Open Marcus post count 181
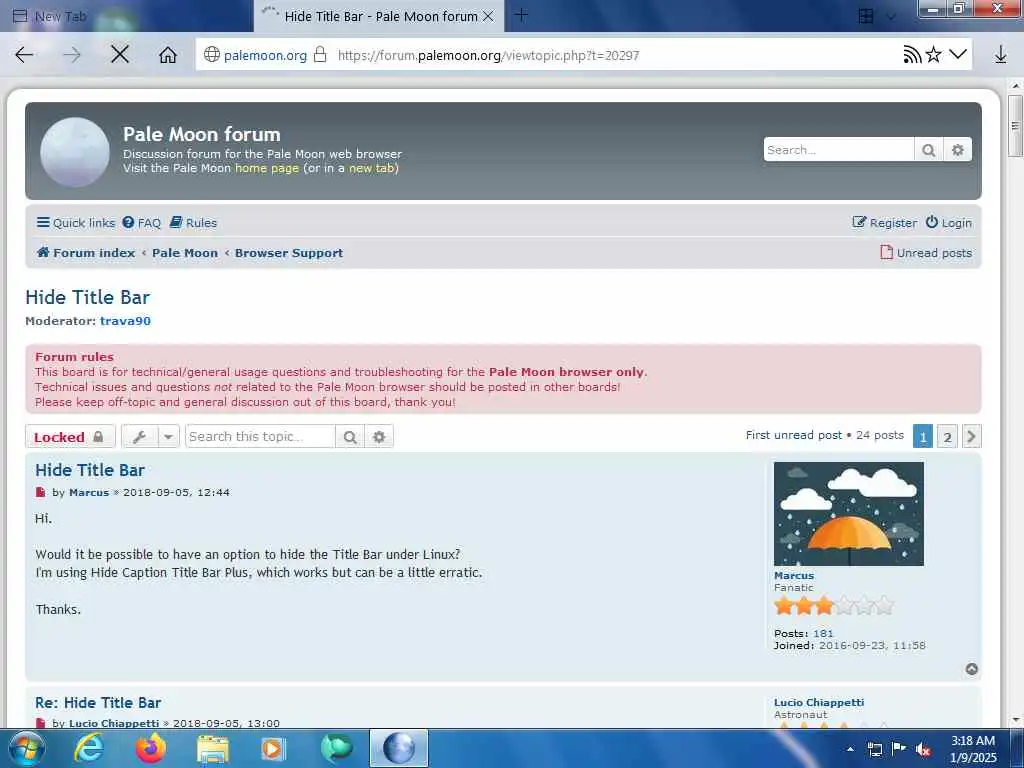The width and height of the screenshot is (1024, 768). [x=823, y=633]
